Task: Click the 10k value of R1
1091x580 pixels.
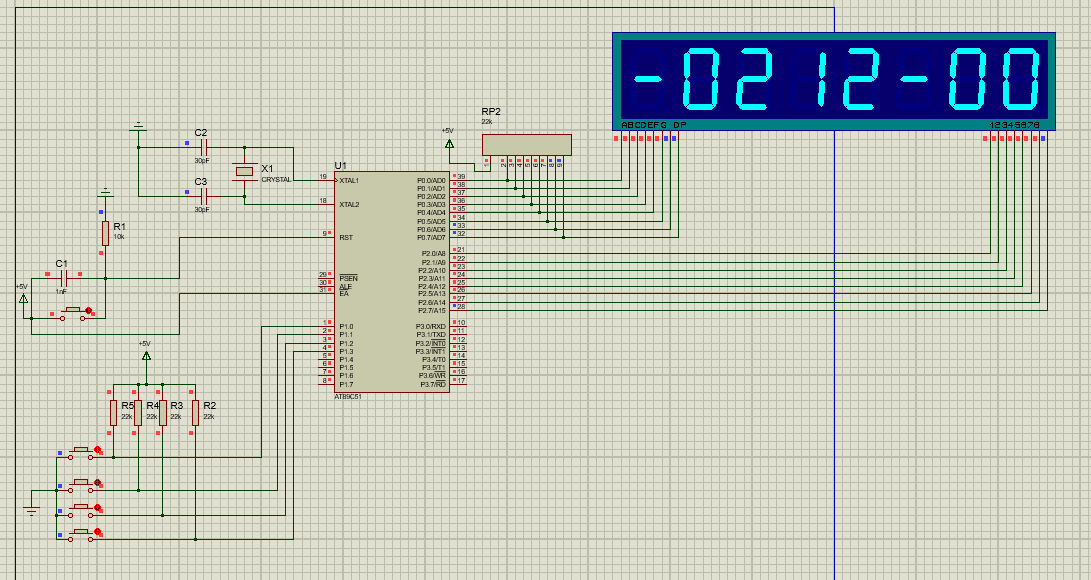Action: [119, 236]
